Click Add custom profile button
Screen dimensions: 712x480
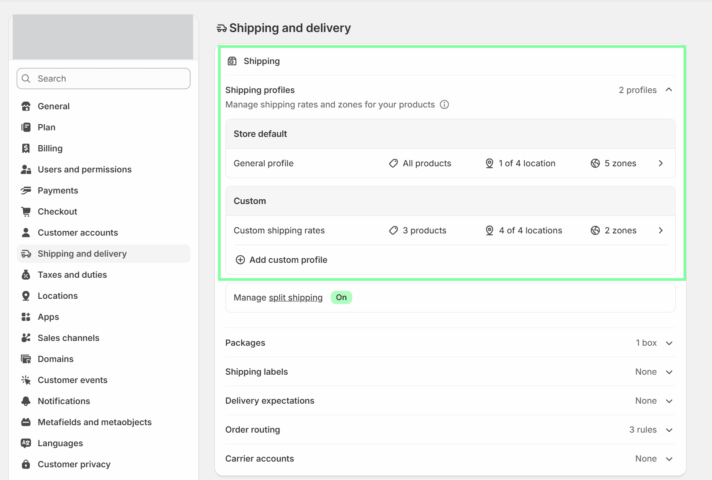pos(281,260)
